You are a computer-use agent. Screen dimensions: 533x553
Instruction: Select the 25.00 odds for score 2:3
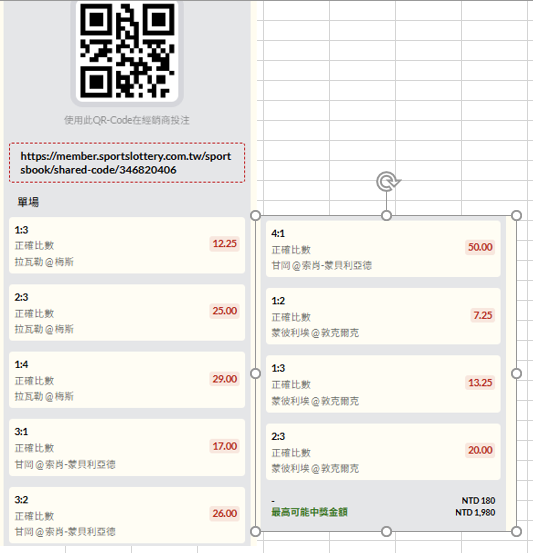click(x=225, y=311)
